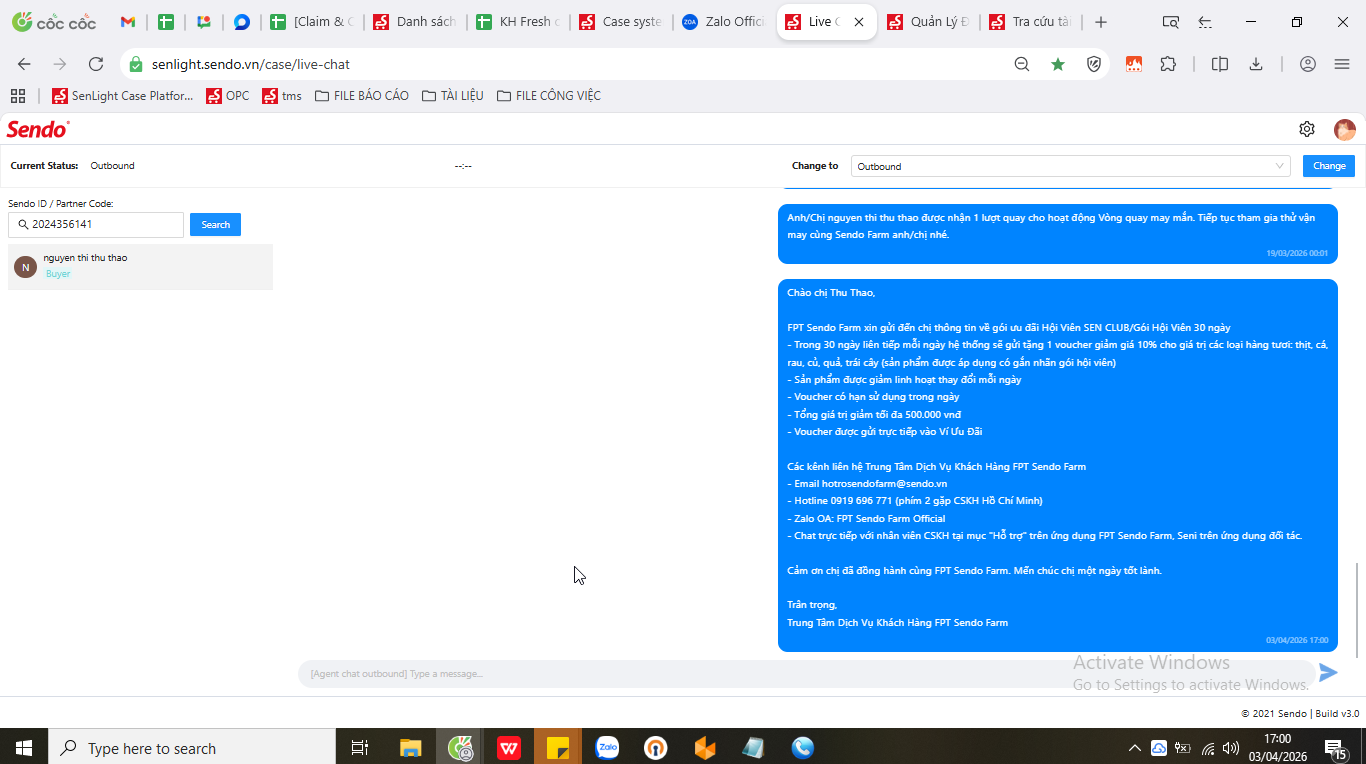The height and width of the screenshot is (764, 1366).
Task: Open the KH Fresh spreadsheet tab
Action: tap(518, 22)
